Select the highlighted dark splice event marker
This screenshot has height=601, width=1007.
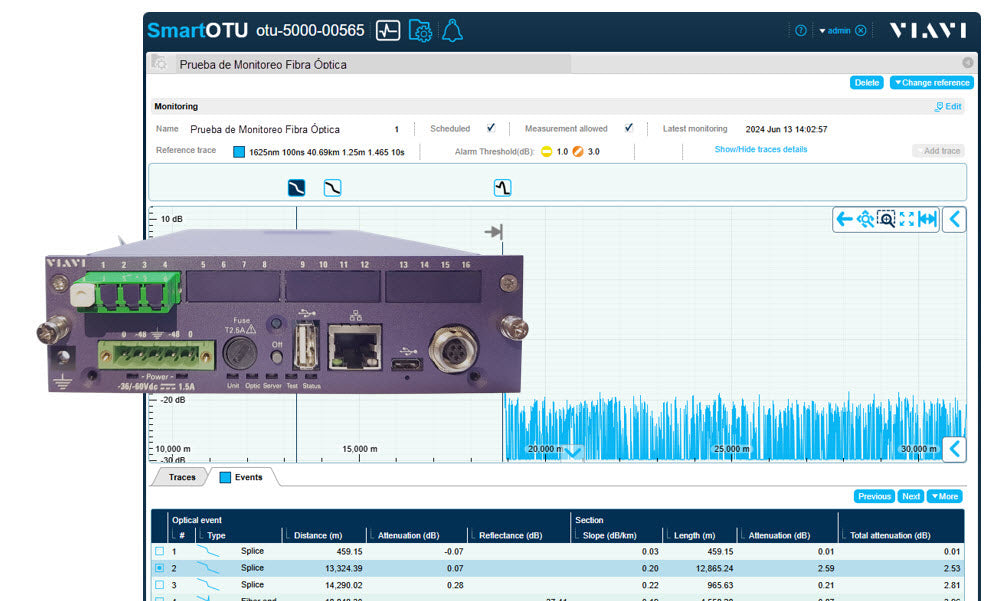(296, 187)
